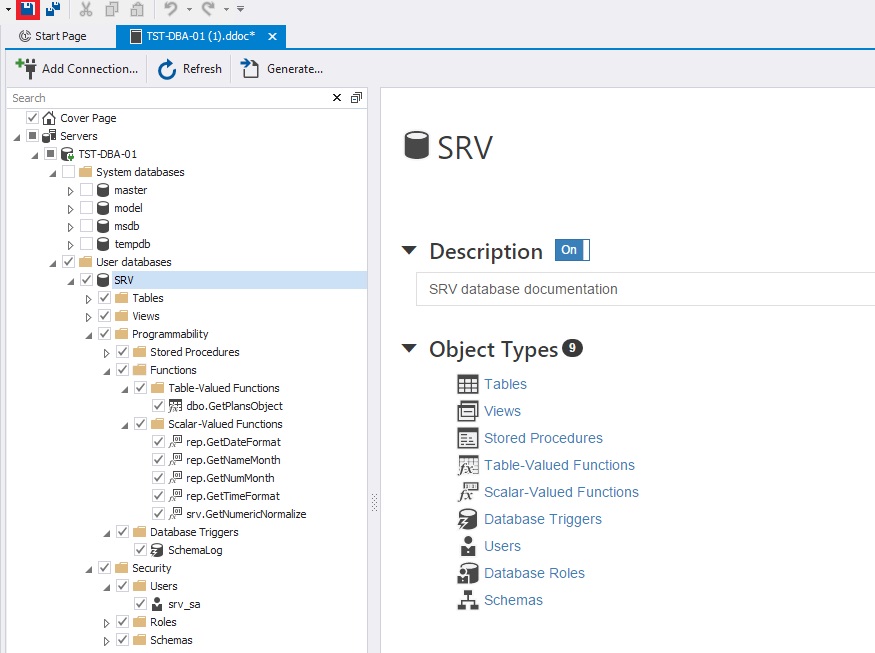This screenshot has height=653, width=875.
Task: Click the Save icon in the toolbar
Action: 28,9
